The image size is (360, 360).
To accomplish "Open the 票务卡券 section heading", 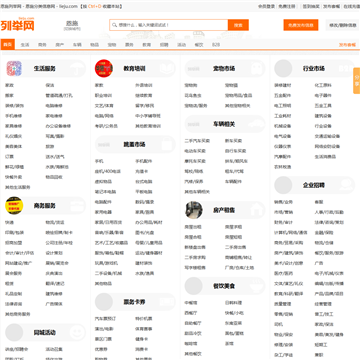I will 134,302.
